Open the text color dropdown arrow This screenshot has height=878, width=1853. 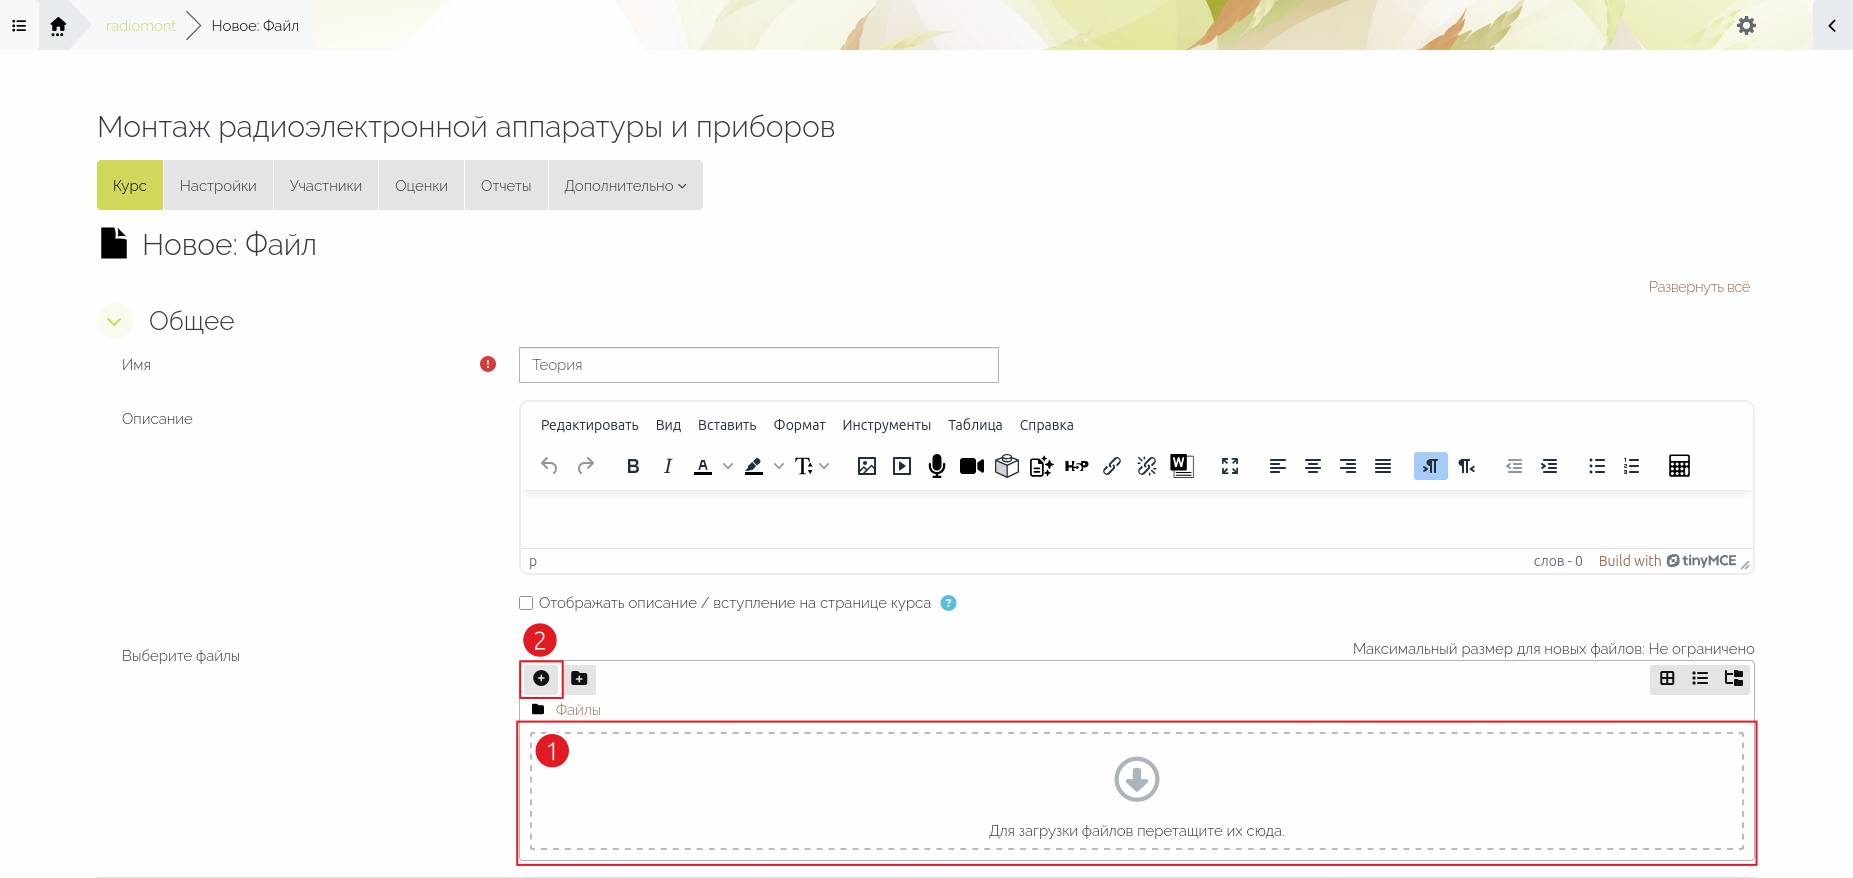click(x=728, y=466)
